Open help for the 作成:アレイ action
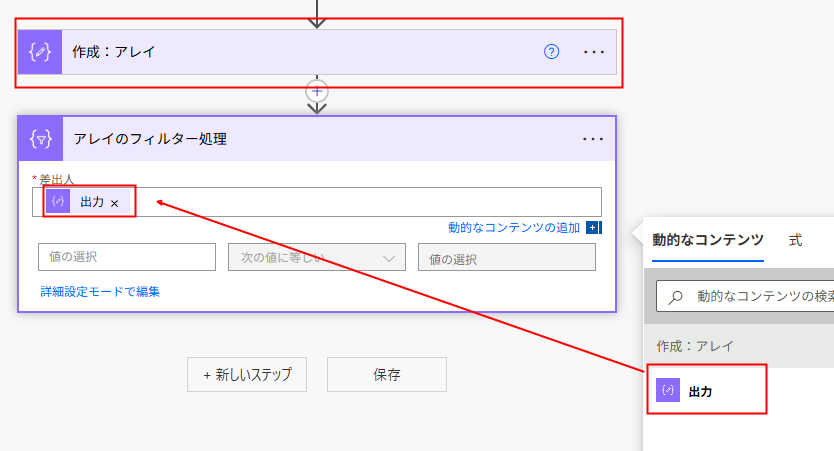The height and width of the screenshot is (451, 834). coord(552,52)
